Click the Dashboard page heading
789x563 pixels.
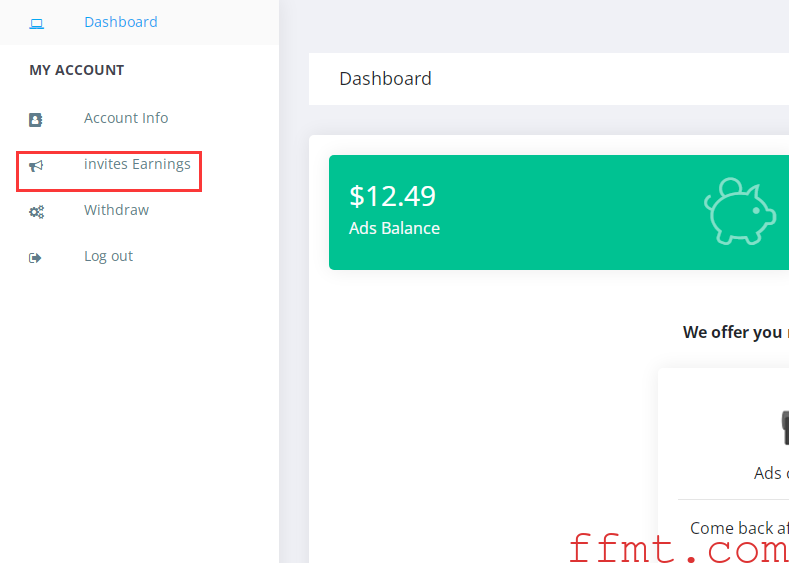[x=385, y=79]
